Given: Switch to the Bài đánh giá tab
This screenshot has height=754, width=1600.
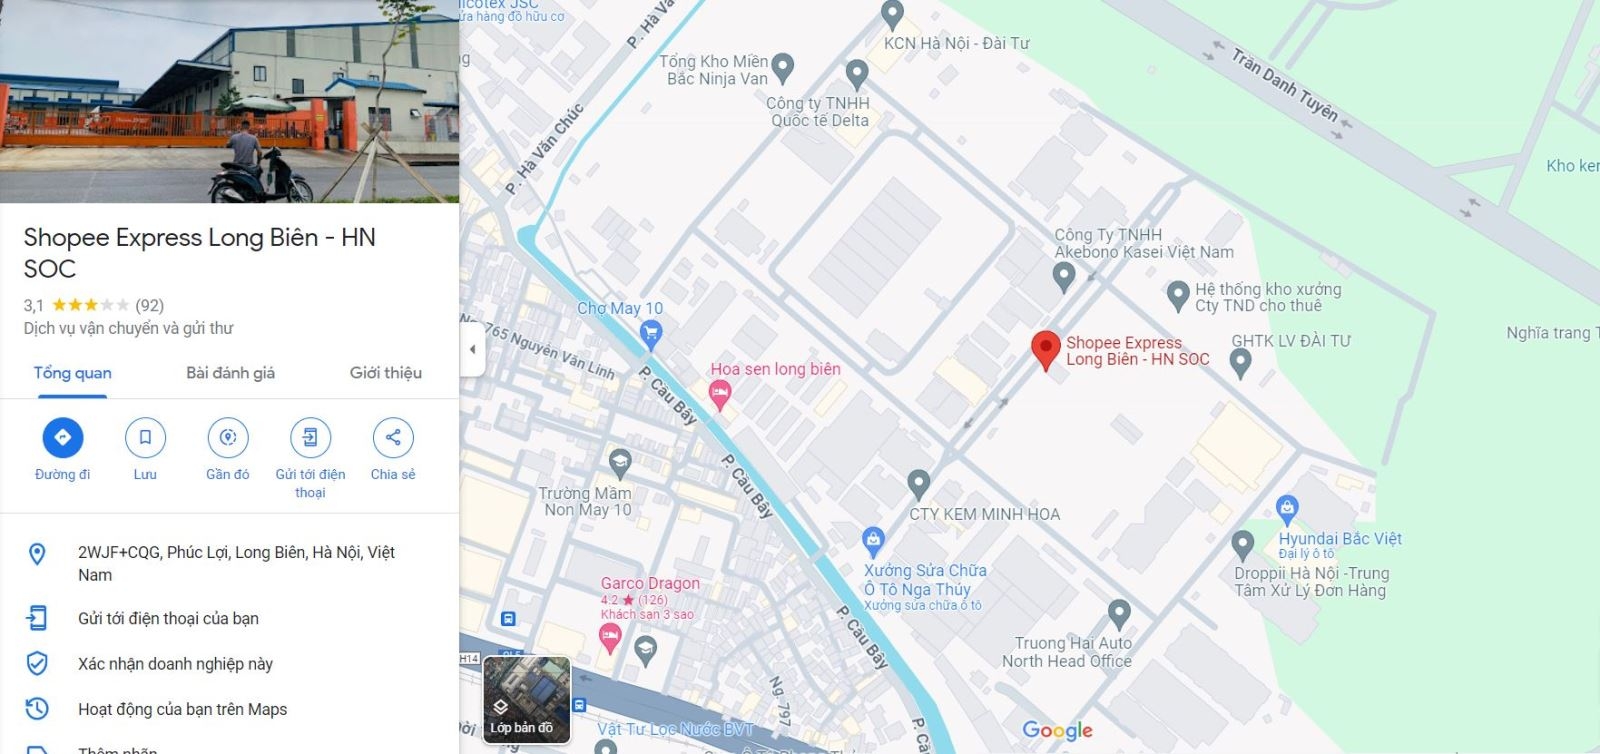Looking at the screenshot, I should pos(230,373).
